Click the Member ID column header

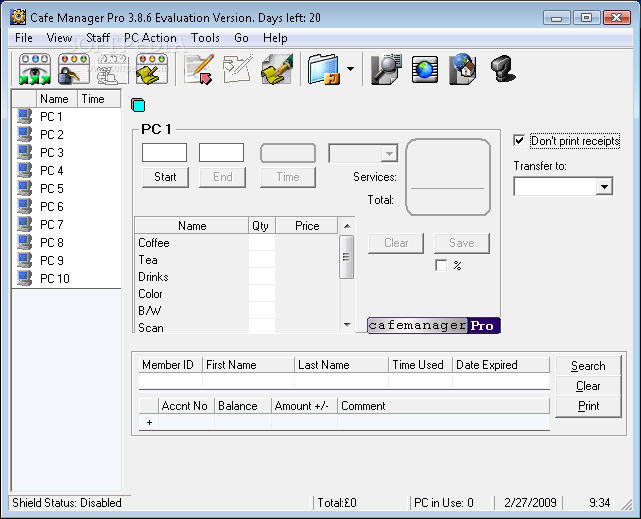(170, 365)
